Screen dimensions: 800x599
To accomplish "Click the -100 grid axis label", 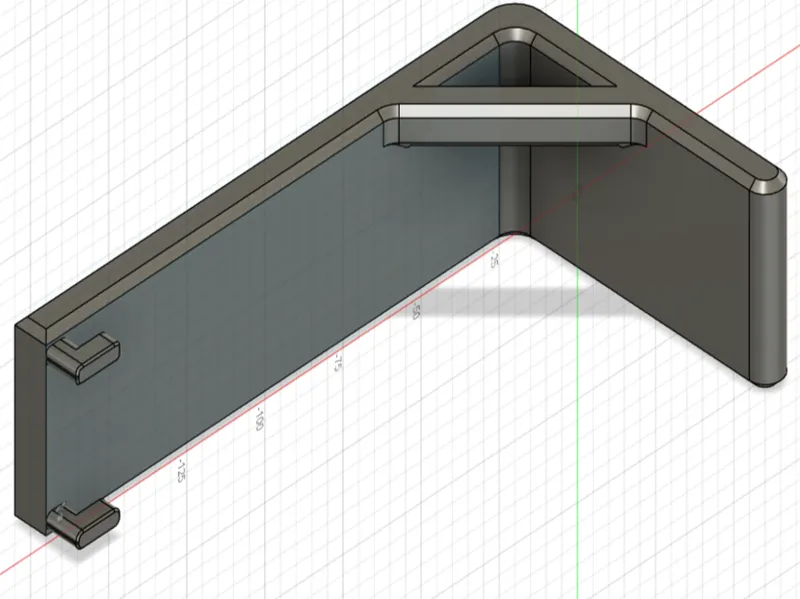I will [x=259, y=419].
